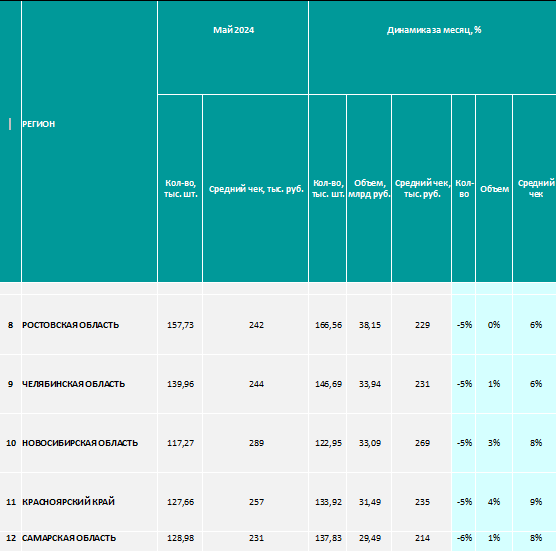Screen dimensions: 556x551
Task: Click row number 12
Action: (10, 541)
